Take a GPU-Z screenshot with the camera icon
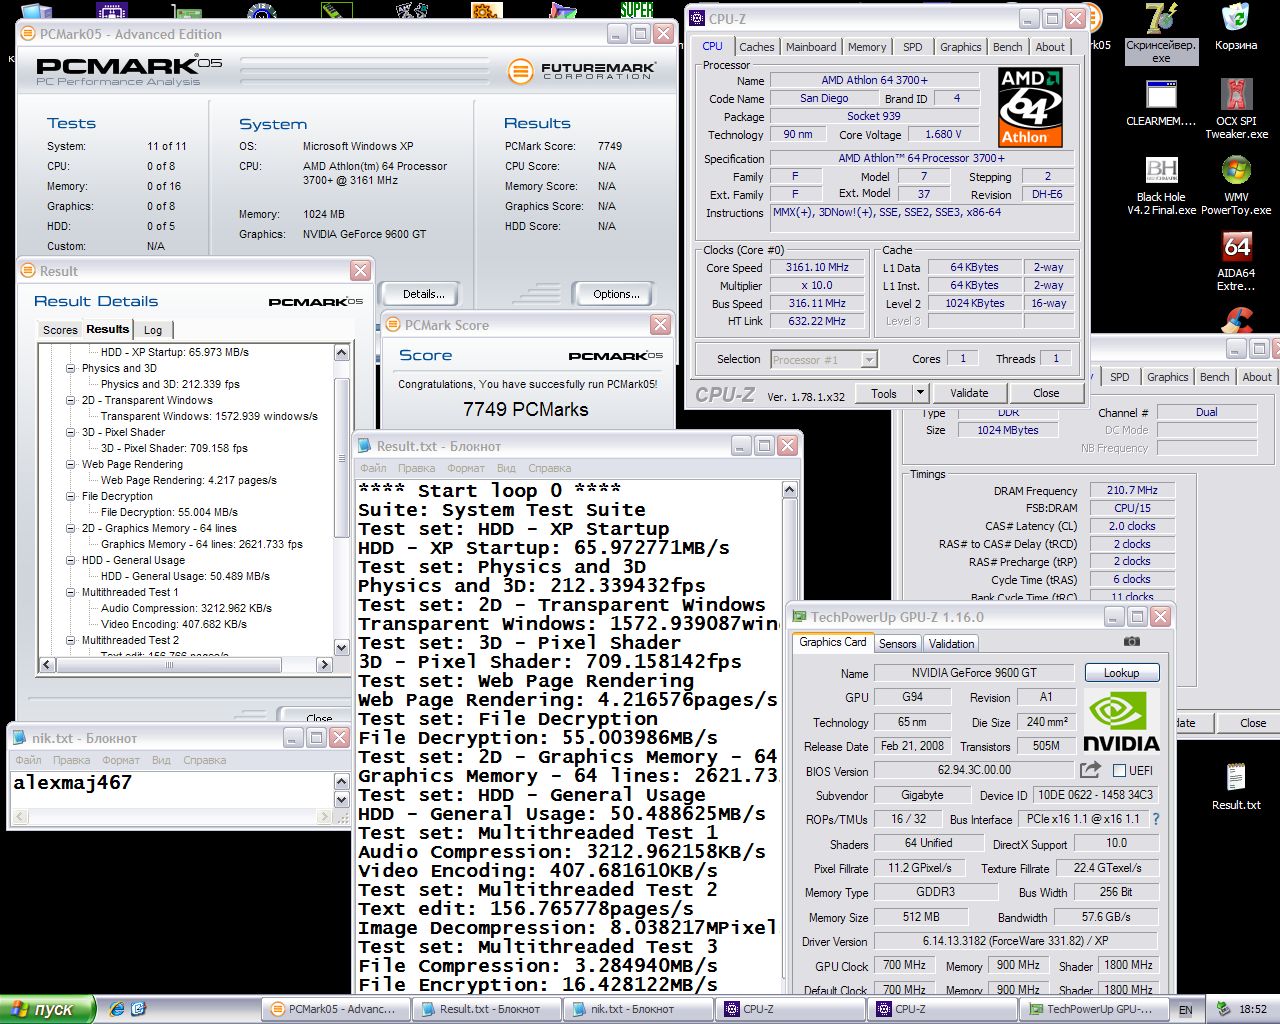1280x1024 pixels. [1131, 642]
